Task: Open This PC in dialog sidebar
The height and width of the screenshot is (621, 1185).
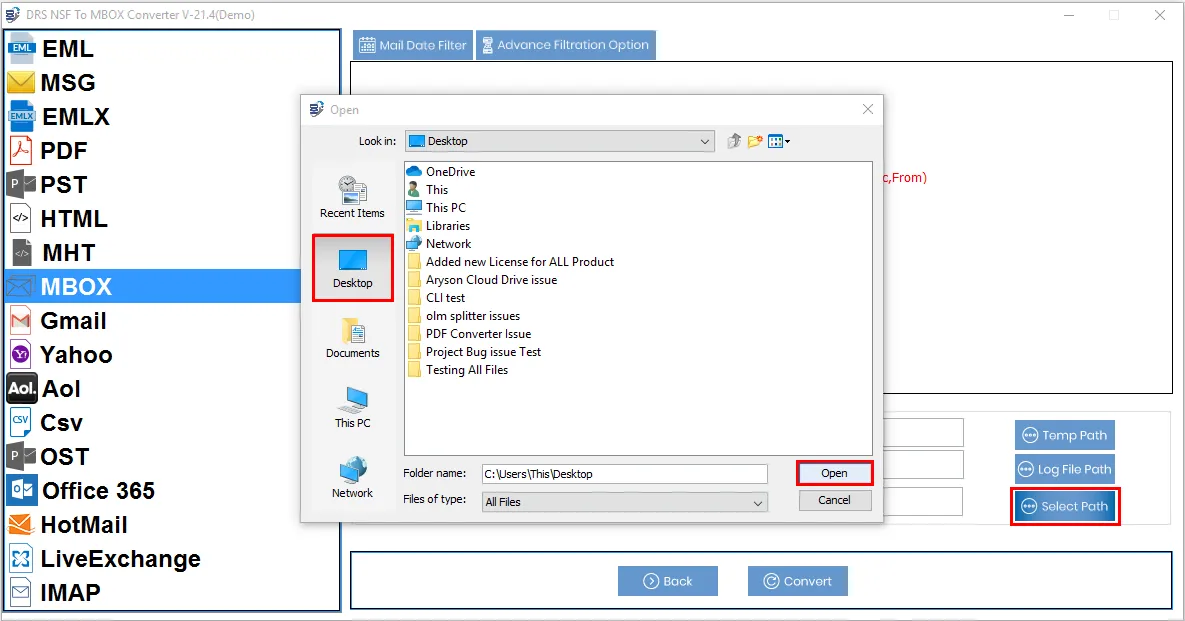Action: pyautogui.click(x=352, y=407)
